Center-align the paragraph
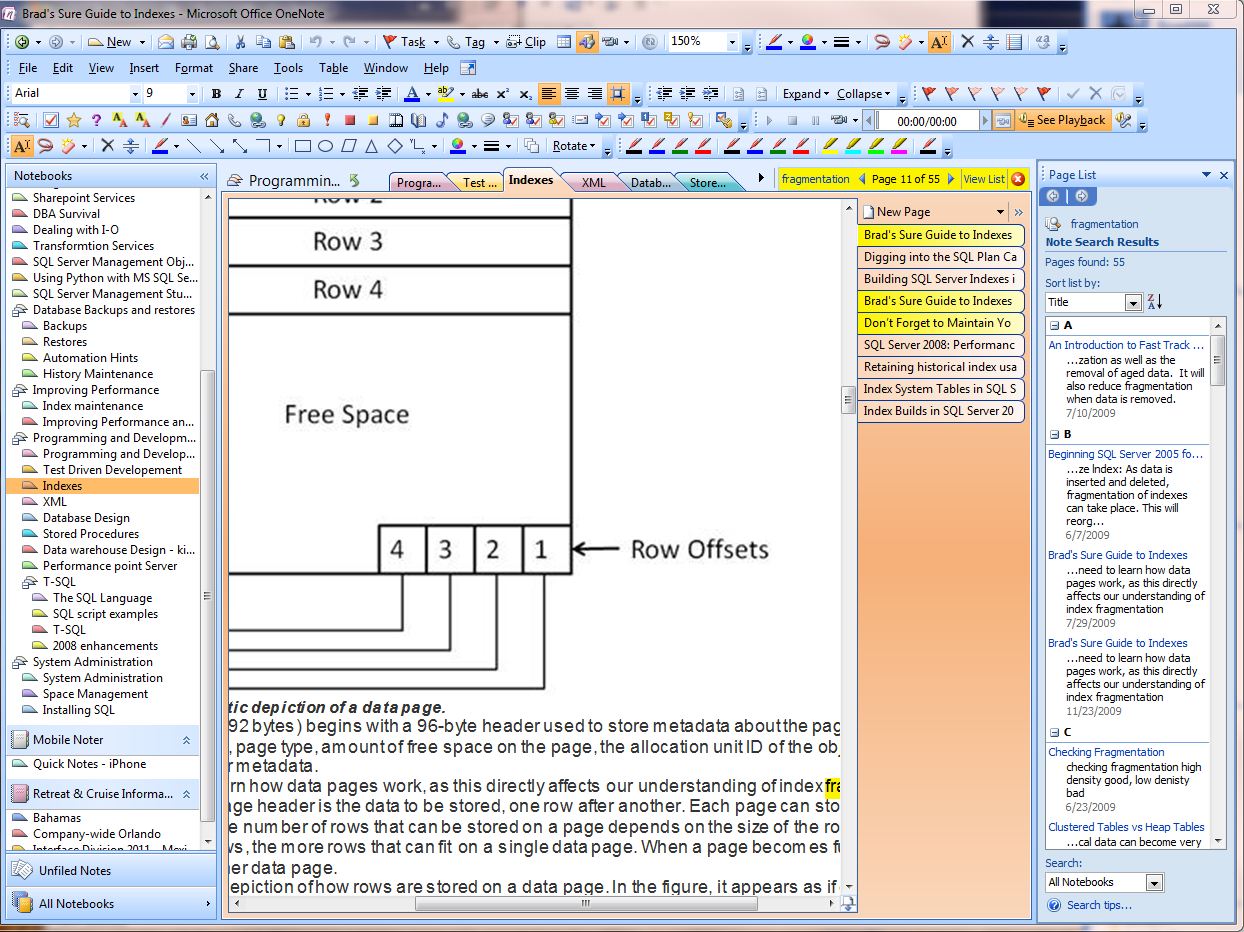Image resolution: width=1244 pixels, height=932 pixels. point(572,94)
